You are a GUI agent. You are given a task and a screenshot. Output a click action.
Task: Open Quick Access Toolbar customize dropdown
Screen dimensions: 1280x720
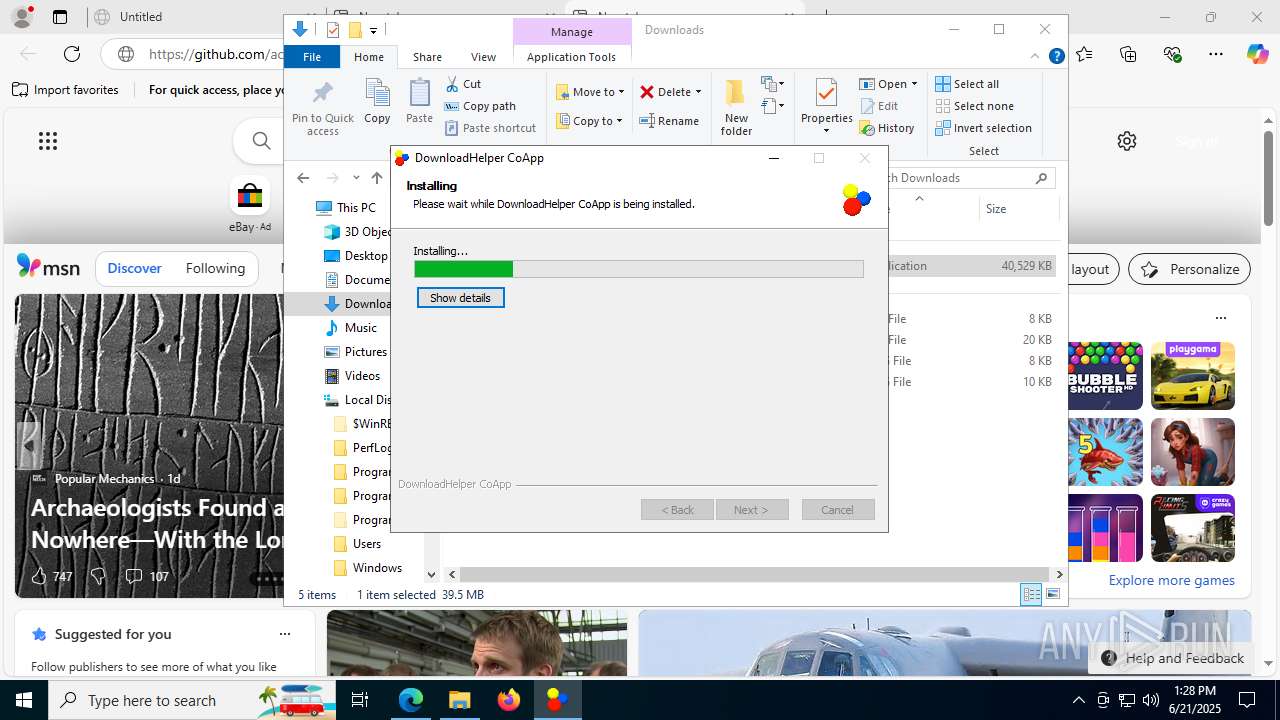(x=373, y=30)
